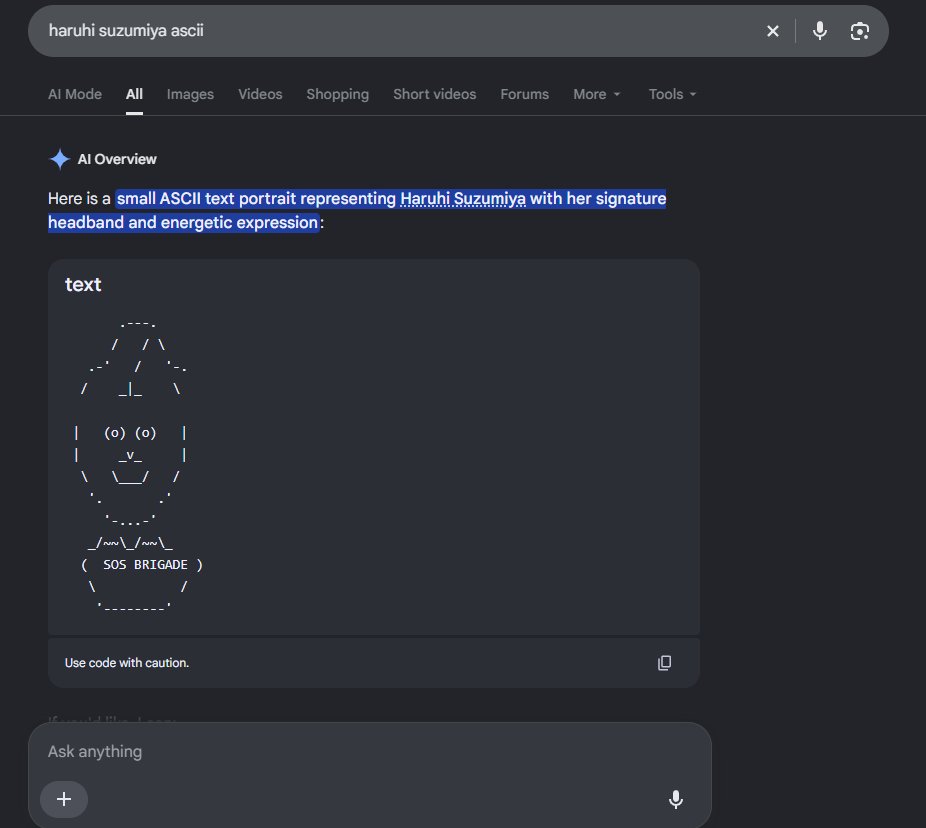The height and width of the screenshot is (828, 926).
Task: Go to the Shopping tab
Action: click(x=338, y=94)
